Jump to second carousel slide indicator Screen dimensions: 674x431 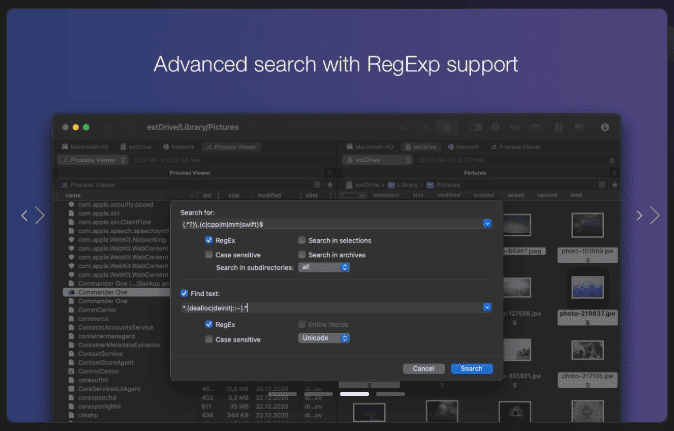(x=318, y=394)
